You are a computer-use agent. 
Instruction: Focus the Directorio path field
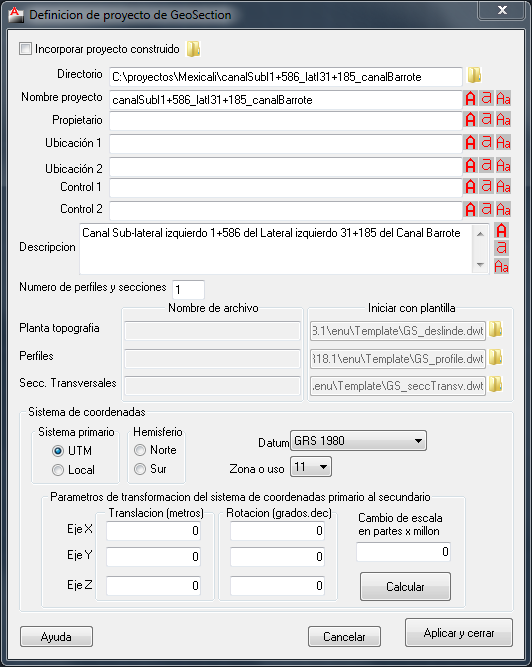pyautogui.click(x=286, y=77)
